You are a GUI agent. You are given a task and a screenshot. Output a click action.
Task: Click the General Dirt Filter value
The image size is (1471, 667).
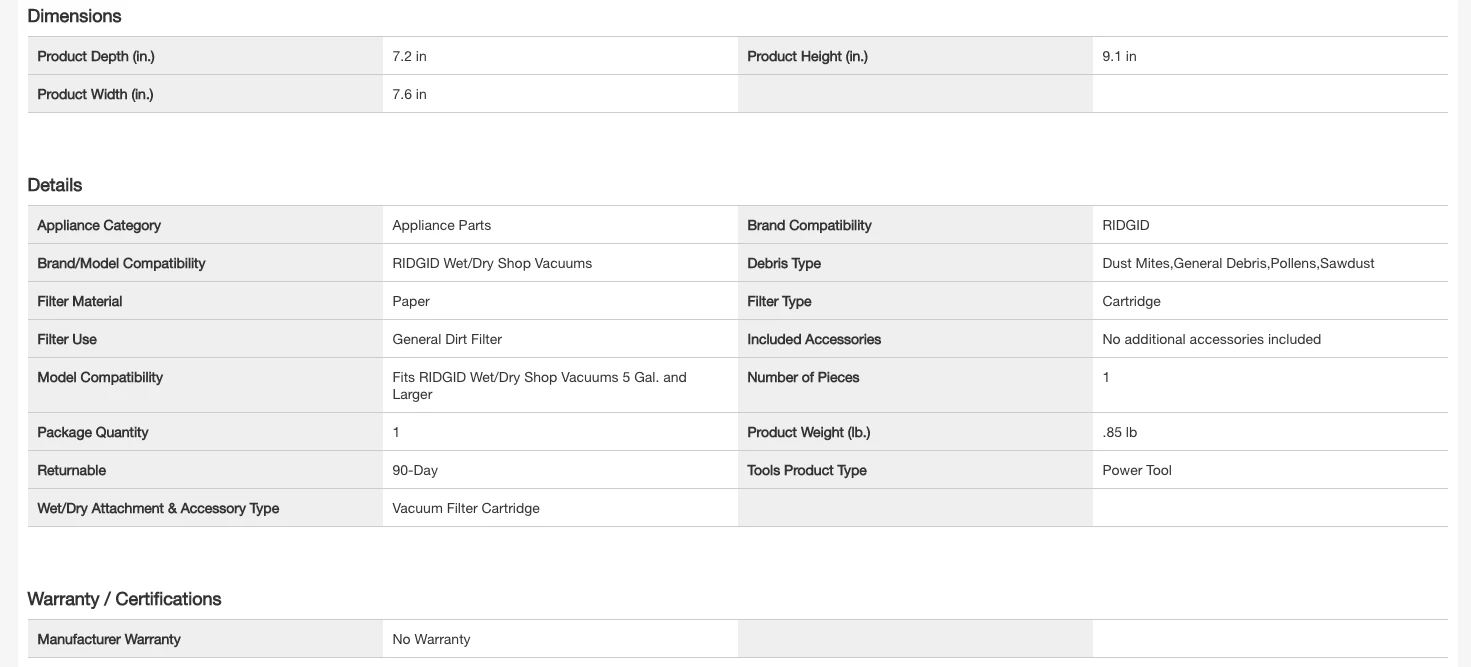(x=447, y=340)
